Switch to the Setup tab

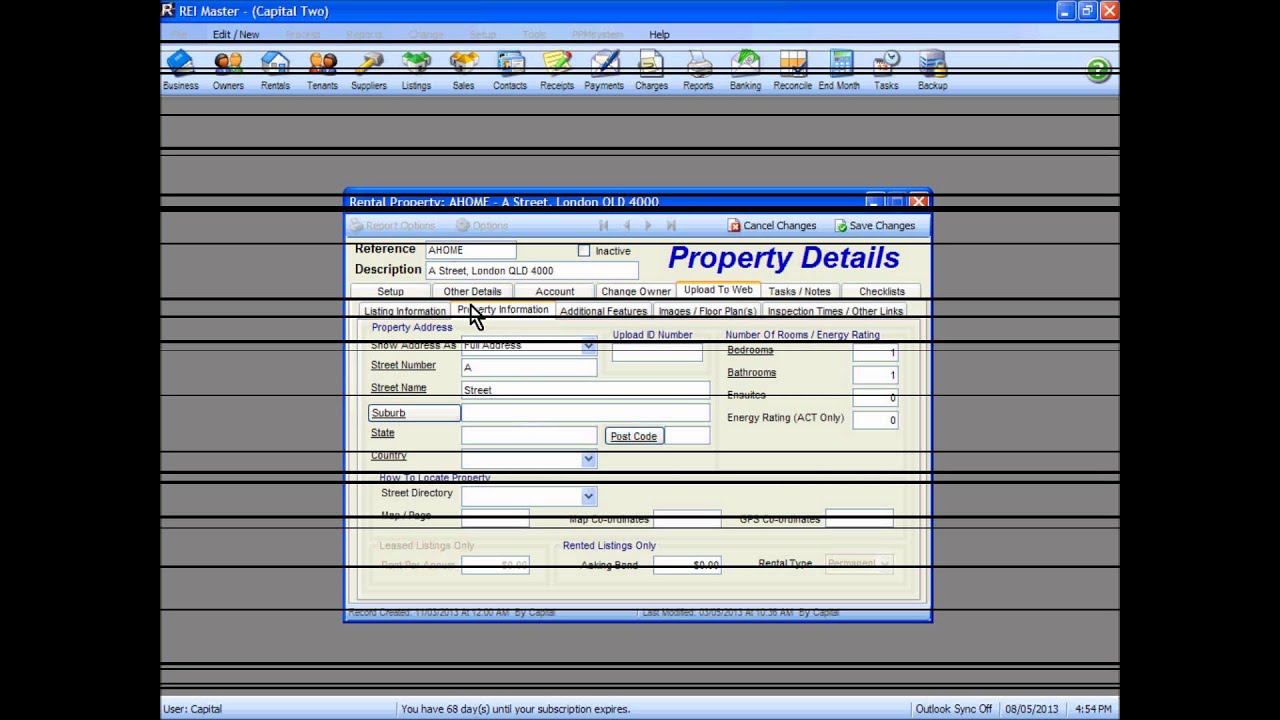coord(390,291)
